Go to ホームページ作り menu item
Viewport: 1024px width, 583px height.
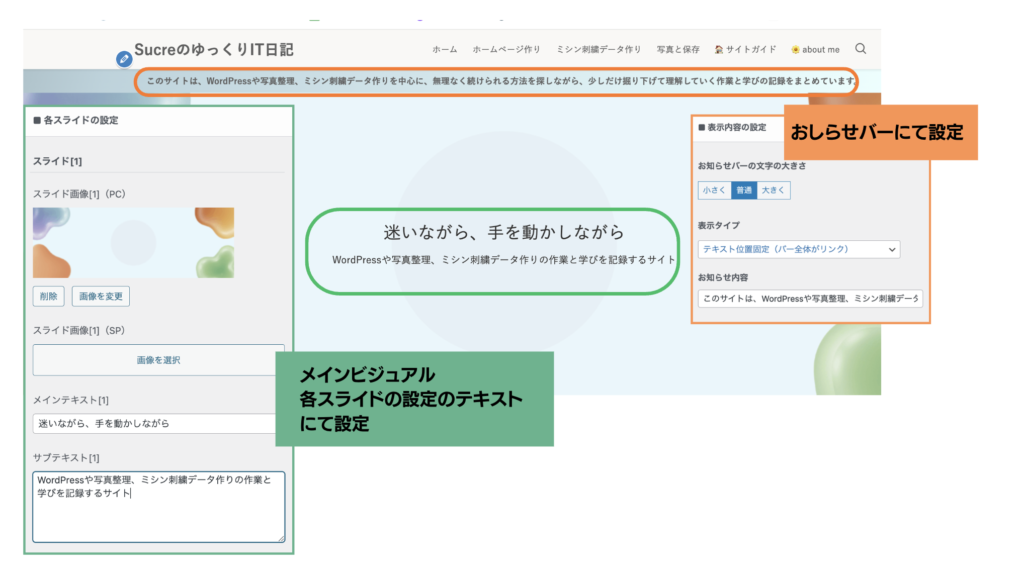506,50
